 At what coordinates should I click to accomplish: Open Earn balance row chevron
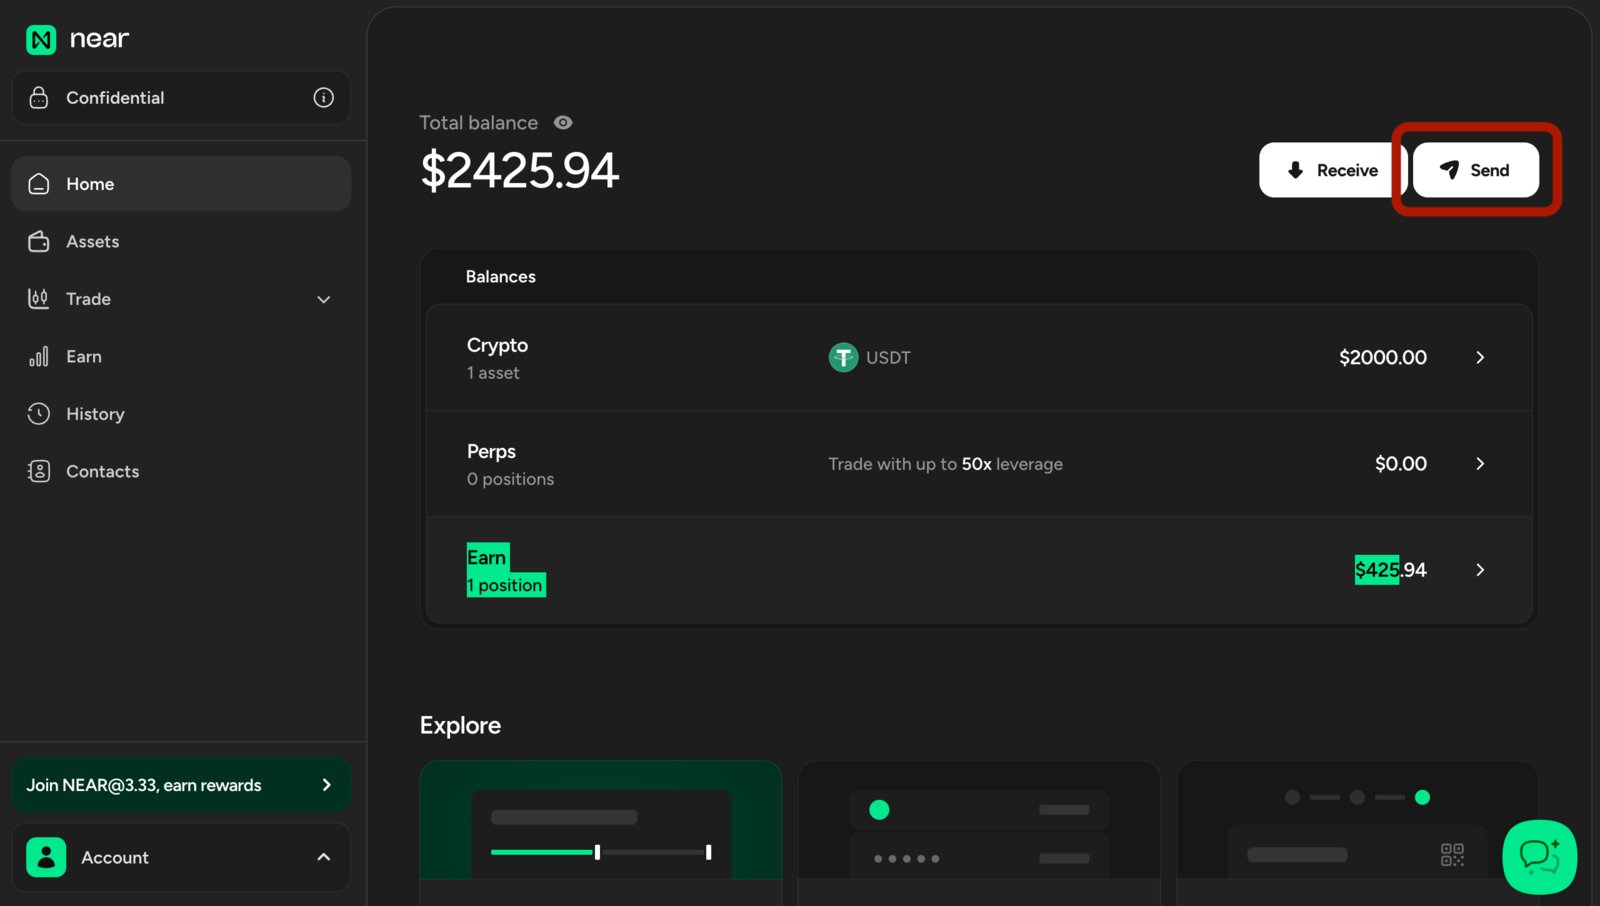pyautogui.click(x=1480, y=570)
